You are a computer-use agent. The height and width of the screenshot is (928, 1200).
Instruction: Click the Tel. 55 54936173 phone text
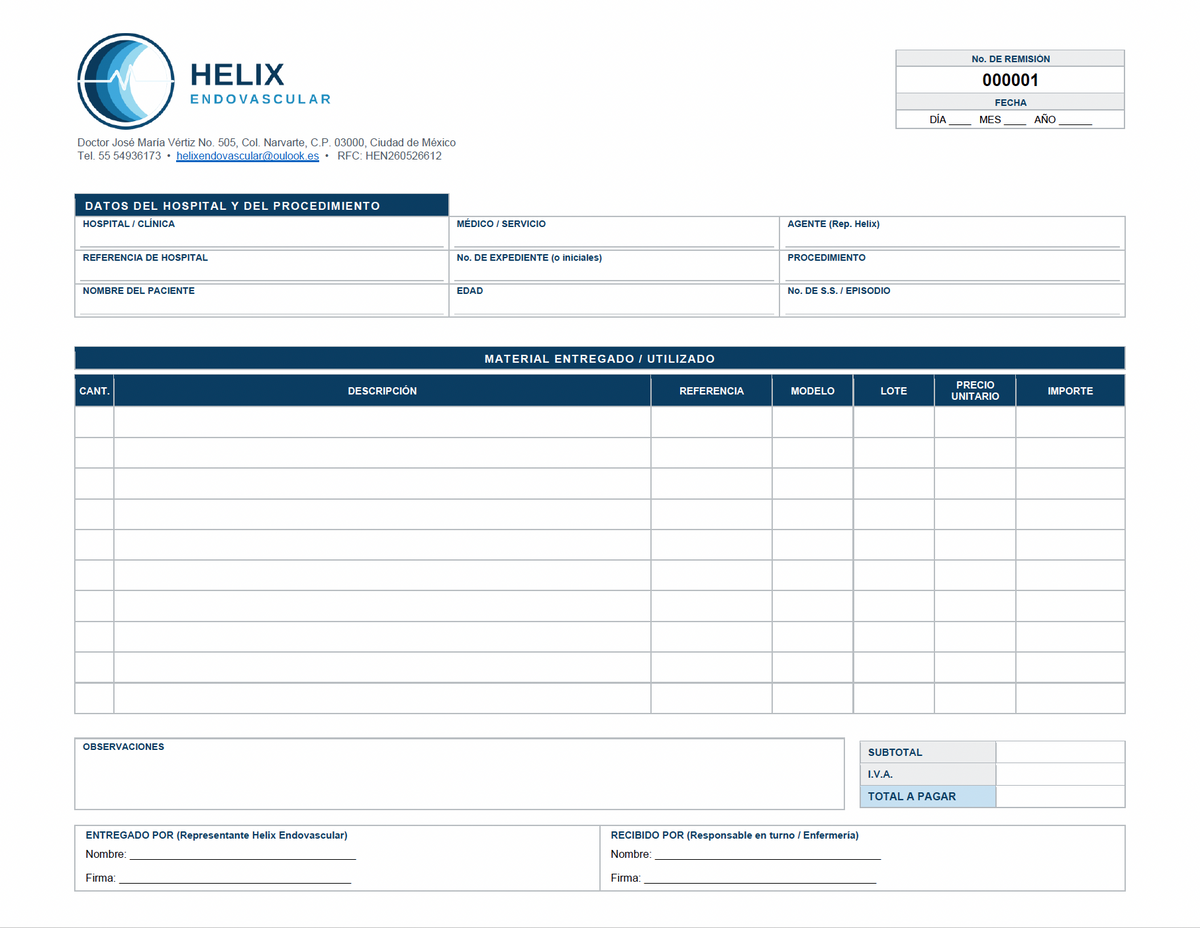(x=119, y=156)
